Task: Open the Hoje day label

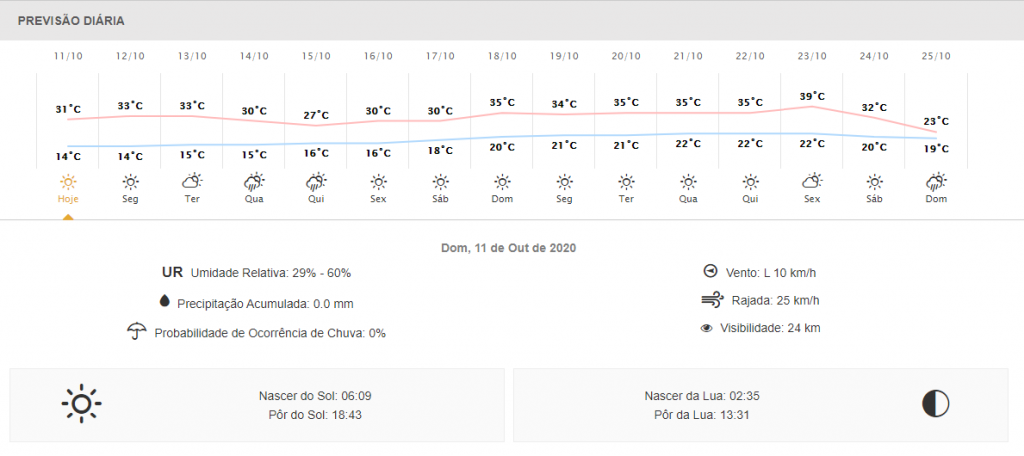Action: (68, 199)
